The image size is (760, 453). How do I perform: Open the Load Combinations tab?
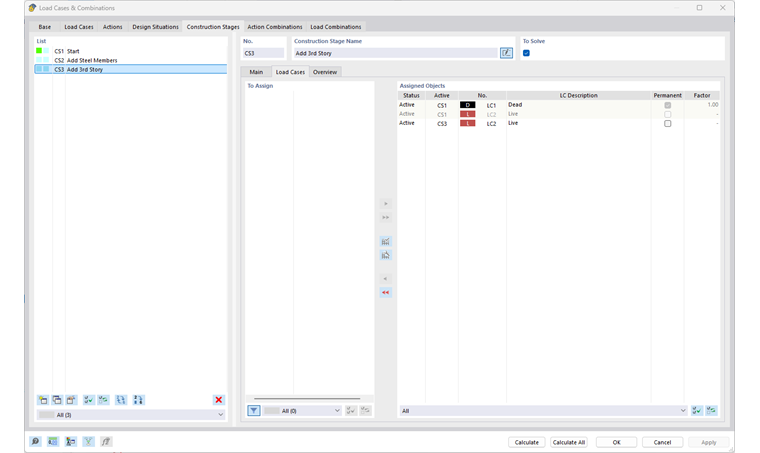pos(335,27)
